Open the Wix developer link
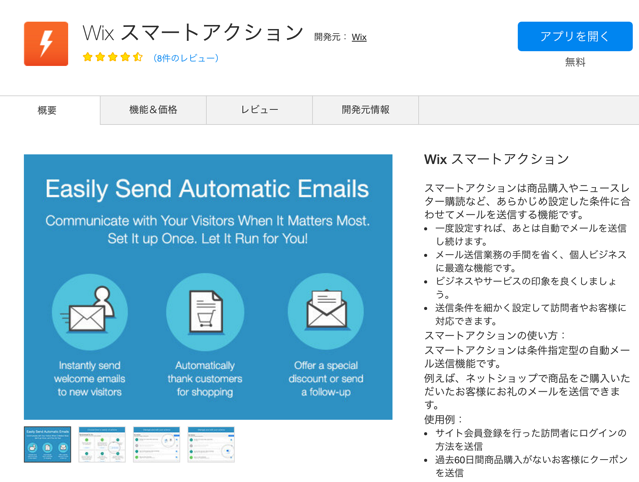Screen dimensions: 639x482 [x=359, y=37]
